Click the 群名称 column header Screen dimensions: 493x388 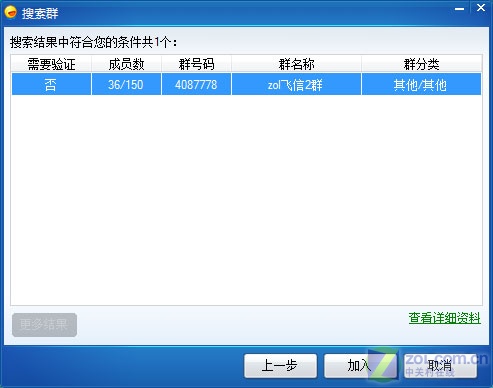pos(296,64)
